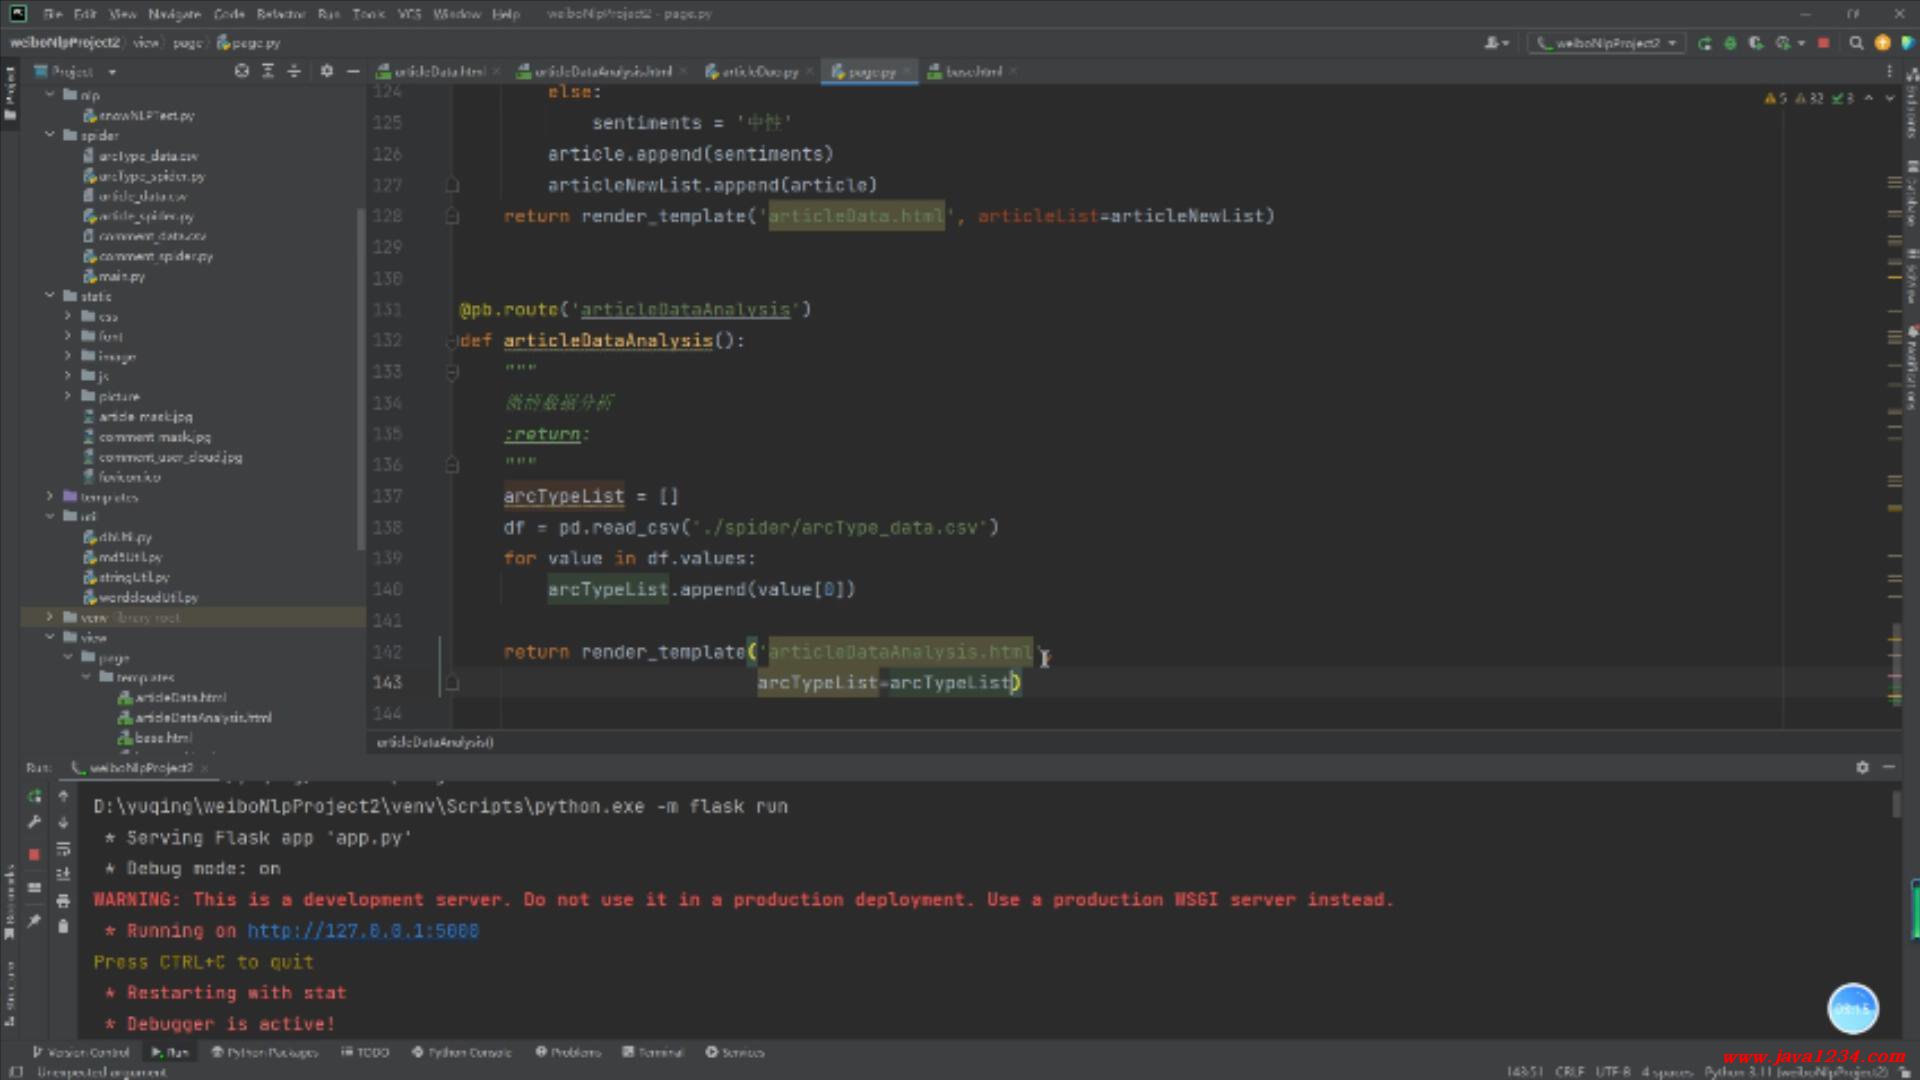Screen dimensions: 1920x1080
Task: Collapse the spider folder in project tree
Action: point(50,135)
